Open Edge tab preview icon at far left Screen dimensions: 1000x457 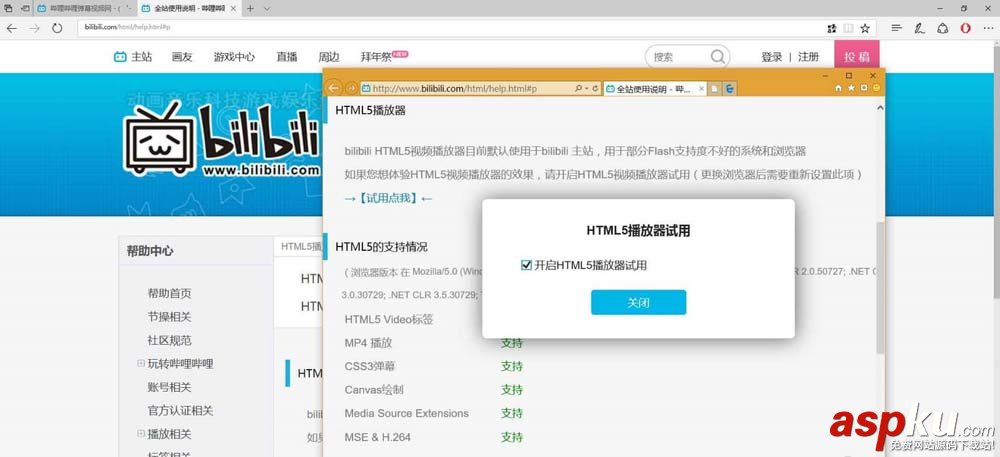pos(8,9)
